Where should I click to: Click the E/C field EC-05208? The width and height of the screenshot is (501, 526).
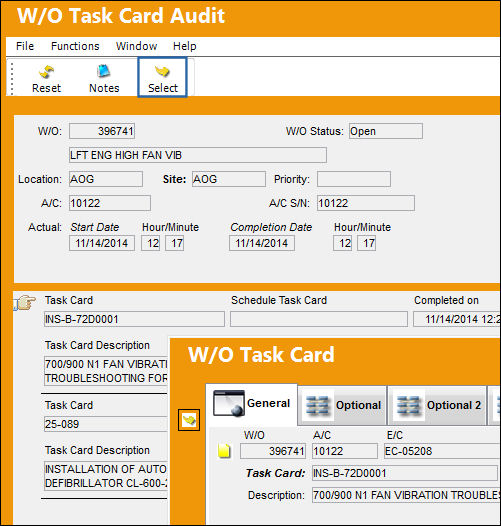tap(442, 451)
